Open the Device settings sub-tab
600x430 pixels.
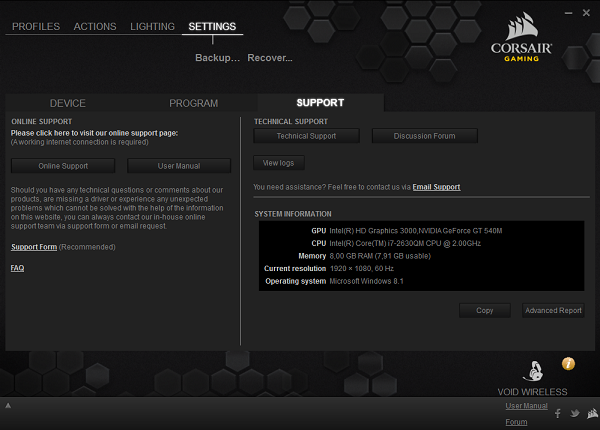[68, 103]
